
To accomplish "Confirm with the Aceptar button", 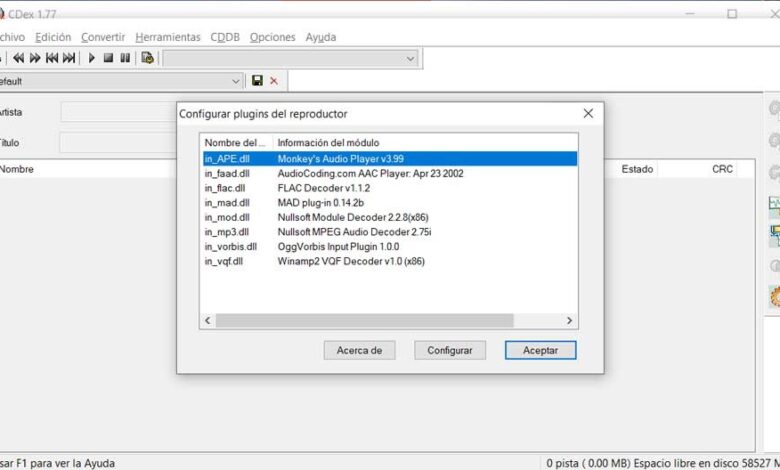I will pyautogui.click(x=540, y=350).
